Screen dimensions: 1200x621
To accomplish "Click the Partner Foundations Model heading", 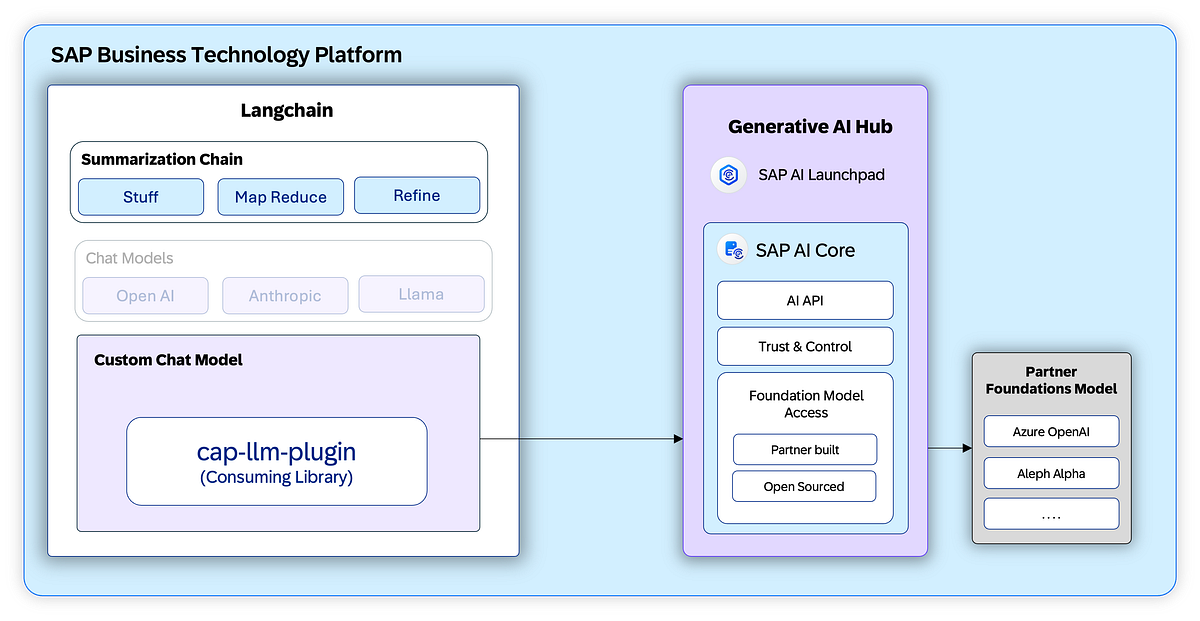I will coord(1051,380).
